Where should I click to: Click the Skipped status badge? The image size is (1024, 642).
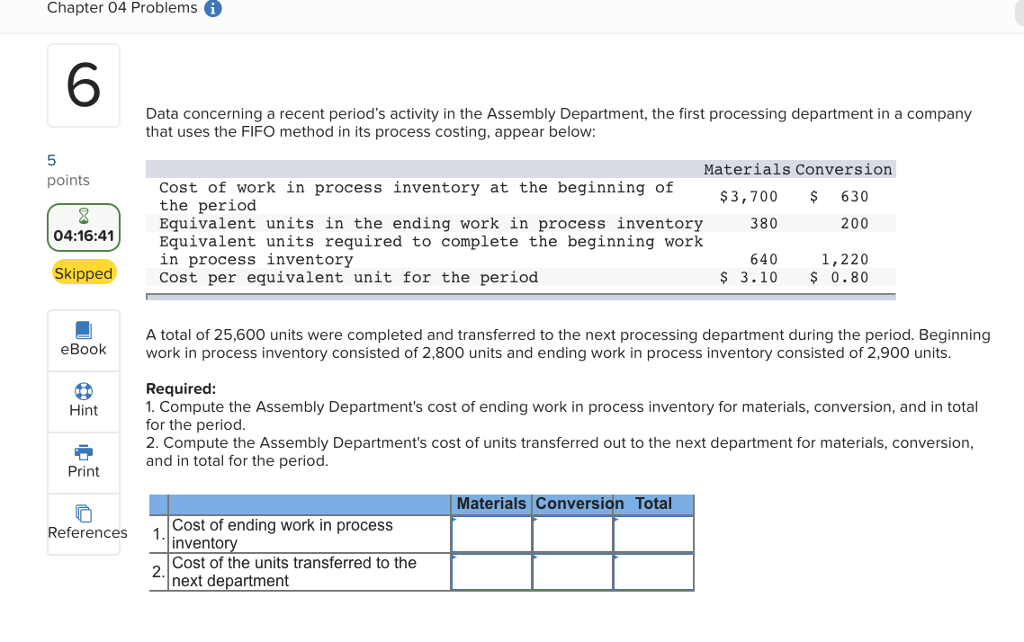(83, 272)
